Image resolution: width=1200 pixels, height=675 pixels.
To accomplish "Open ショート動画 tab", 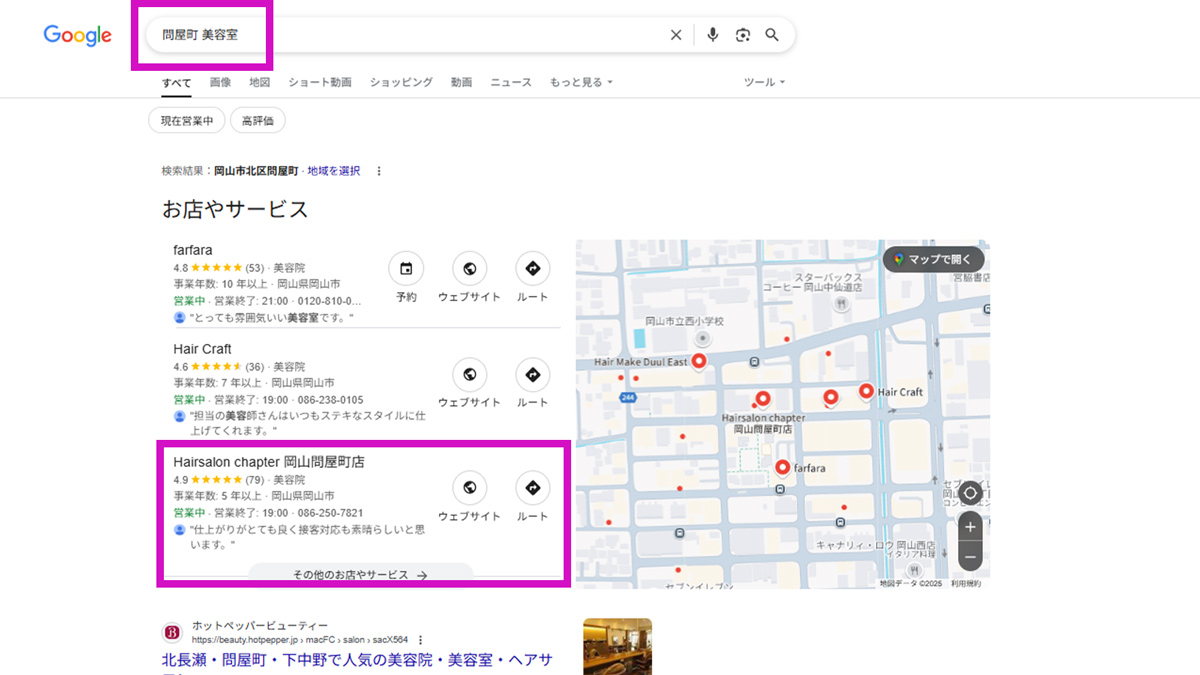I will [x=320, y=82].
